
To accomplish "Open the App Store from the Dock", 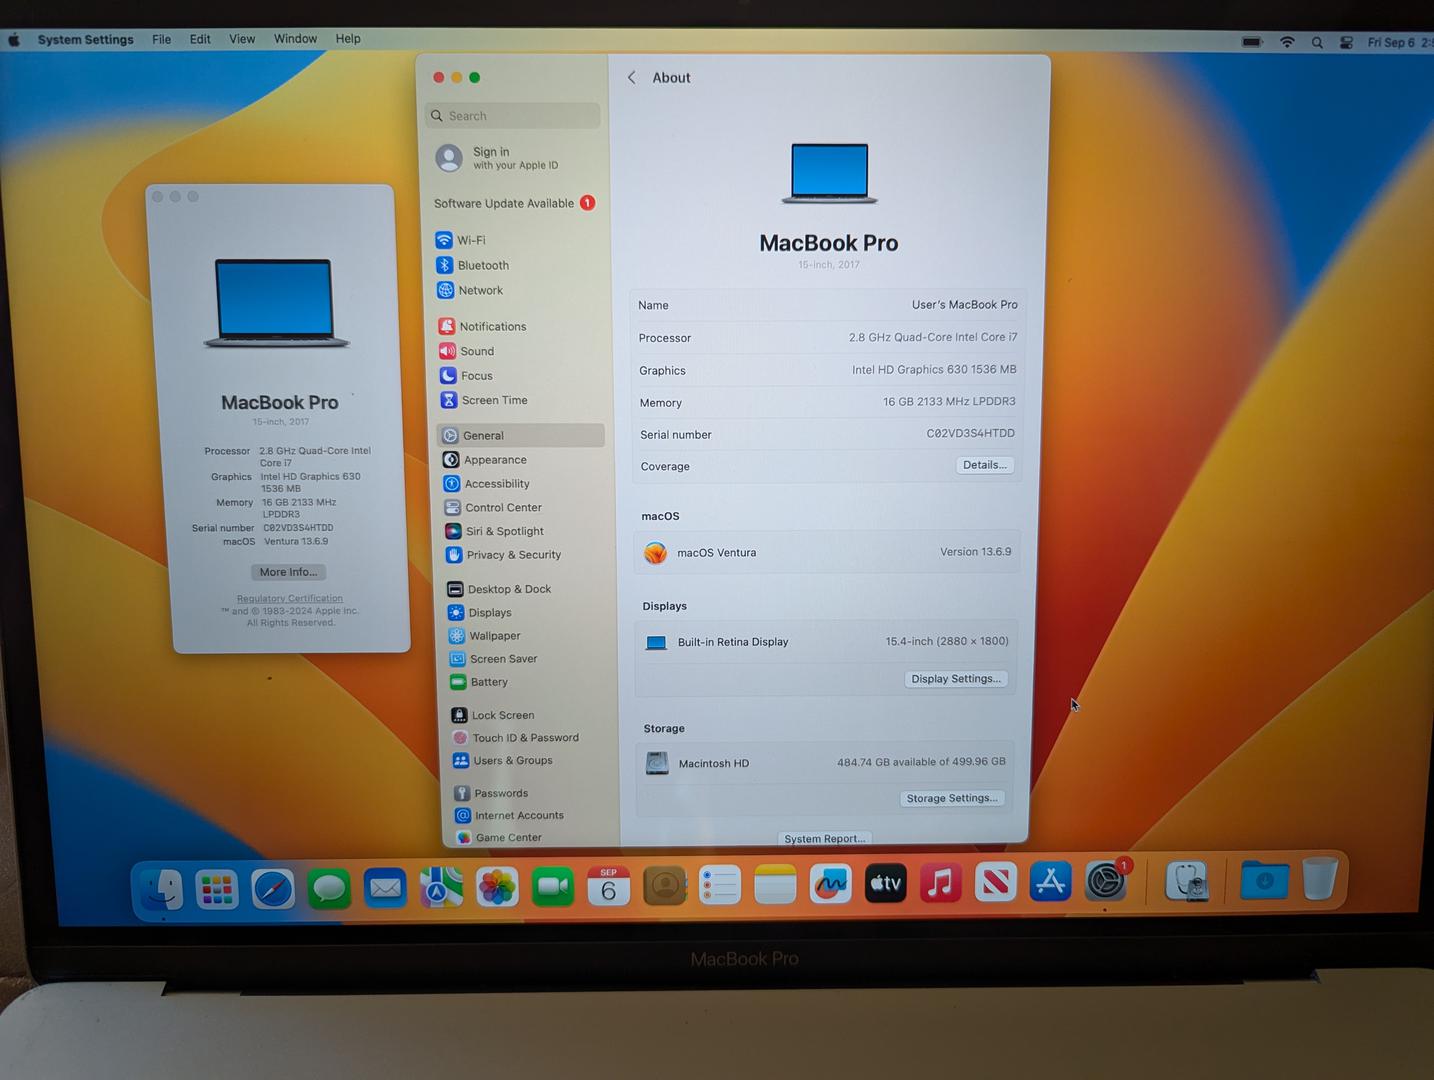I will tap(1050, 882).
